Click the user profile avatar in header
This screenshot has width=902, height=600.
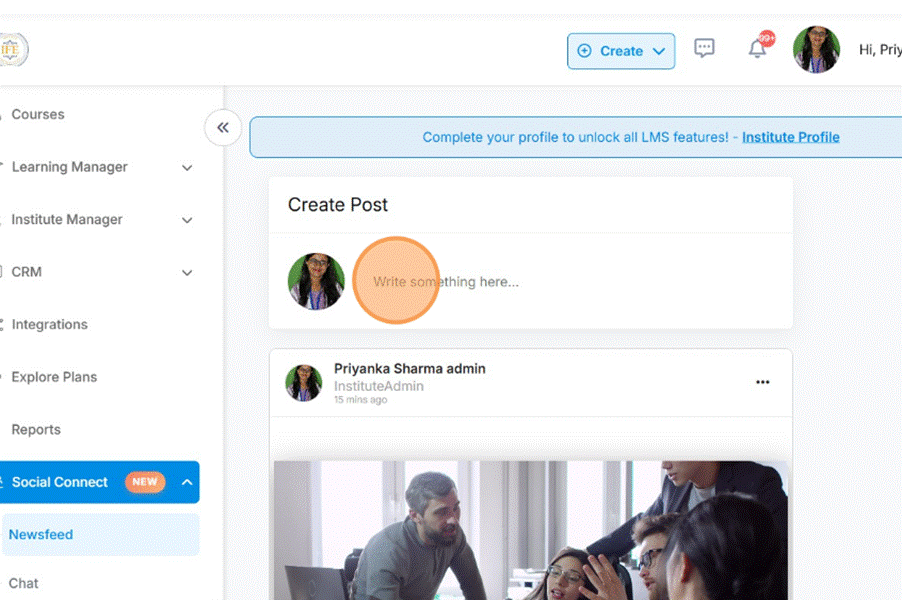[816, 50]
